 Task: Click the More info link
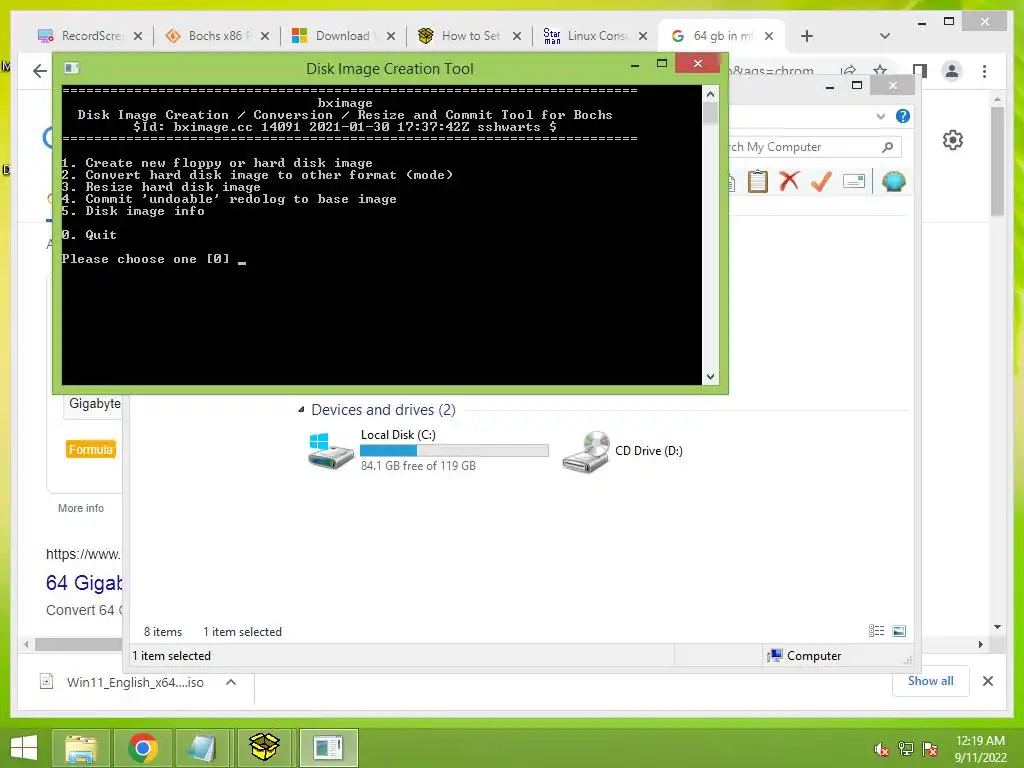pos(80,508)
